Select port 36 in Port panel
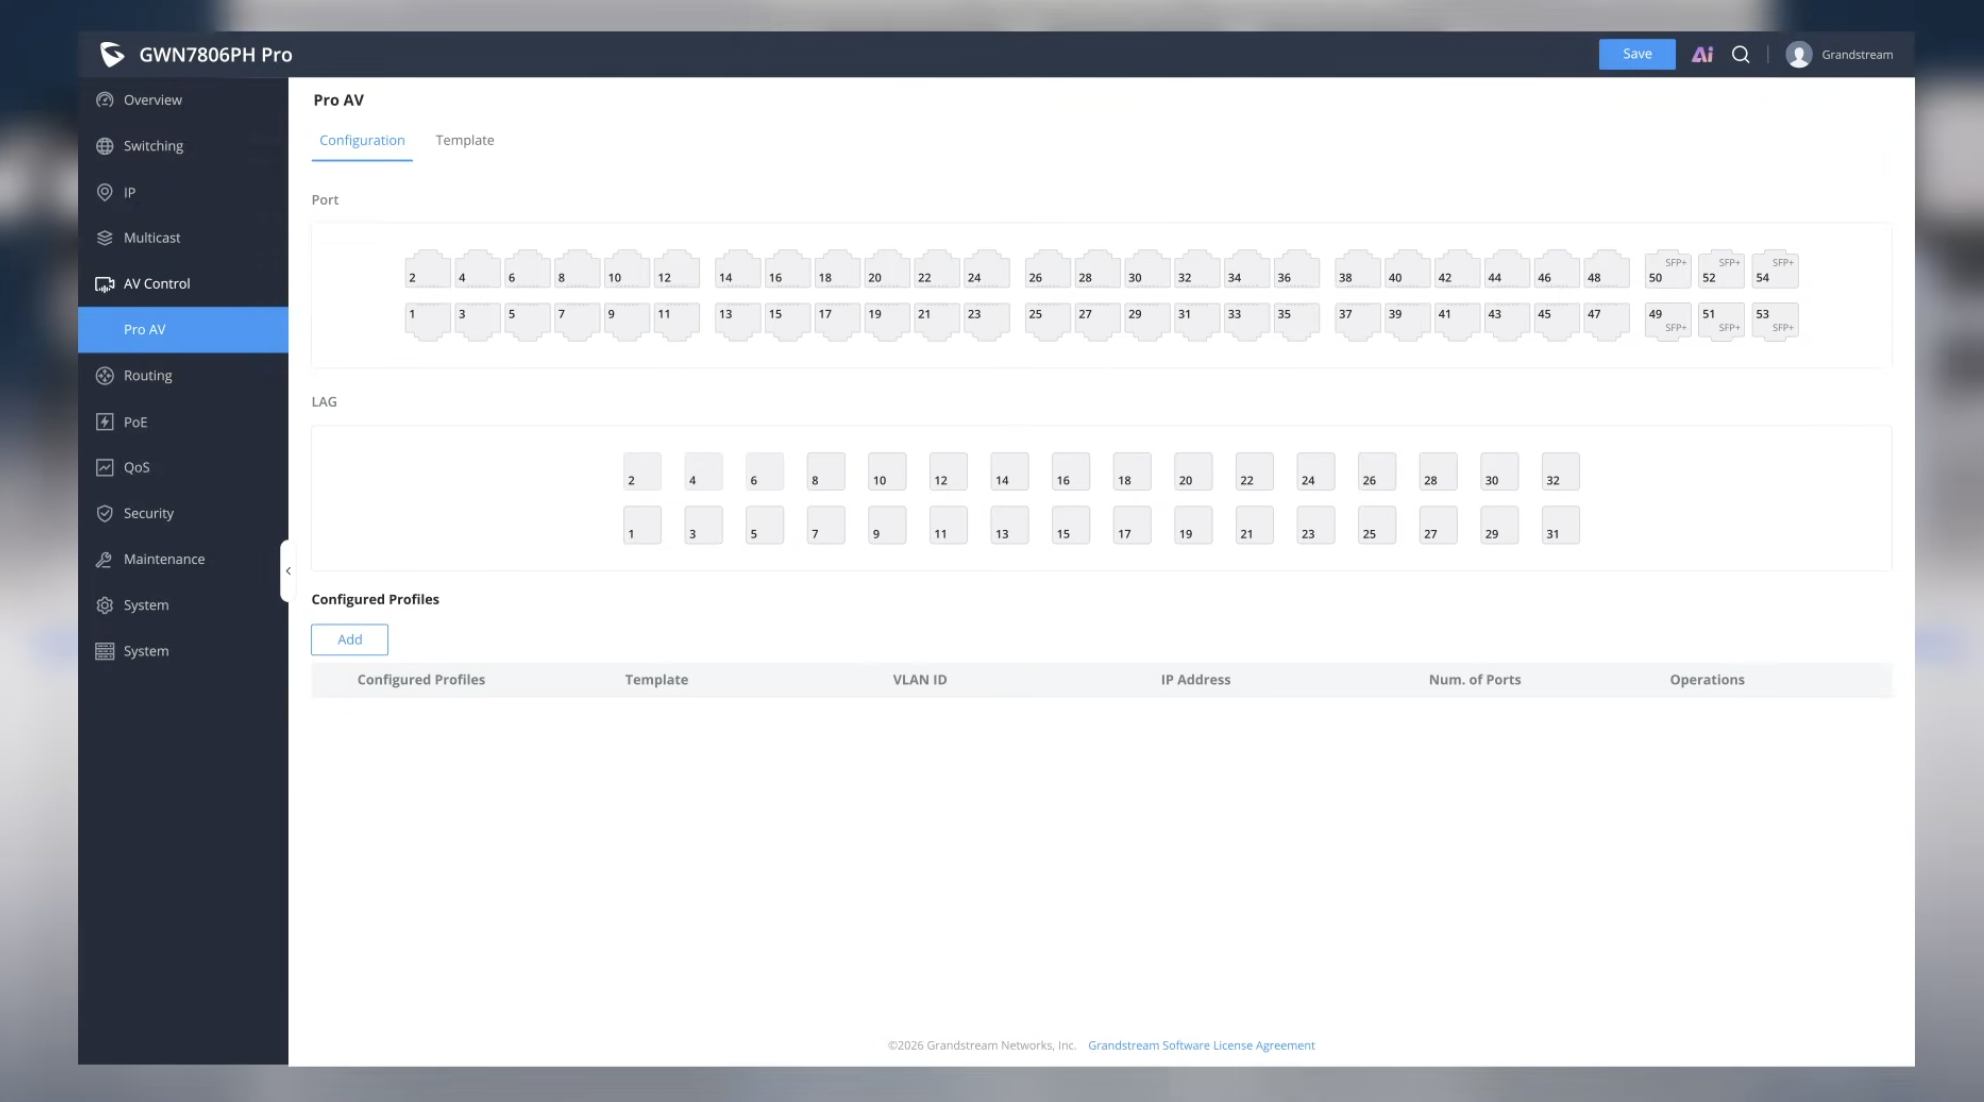 (x=1296, y=269)
